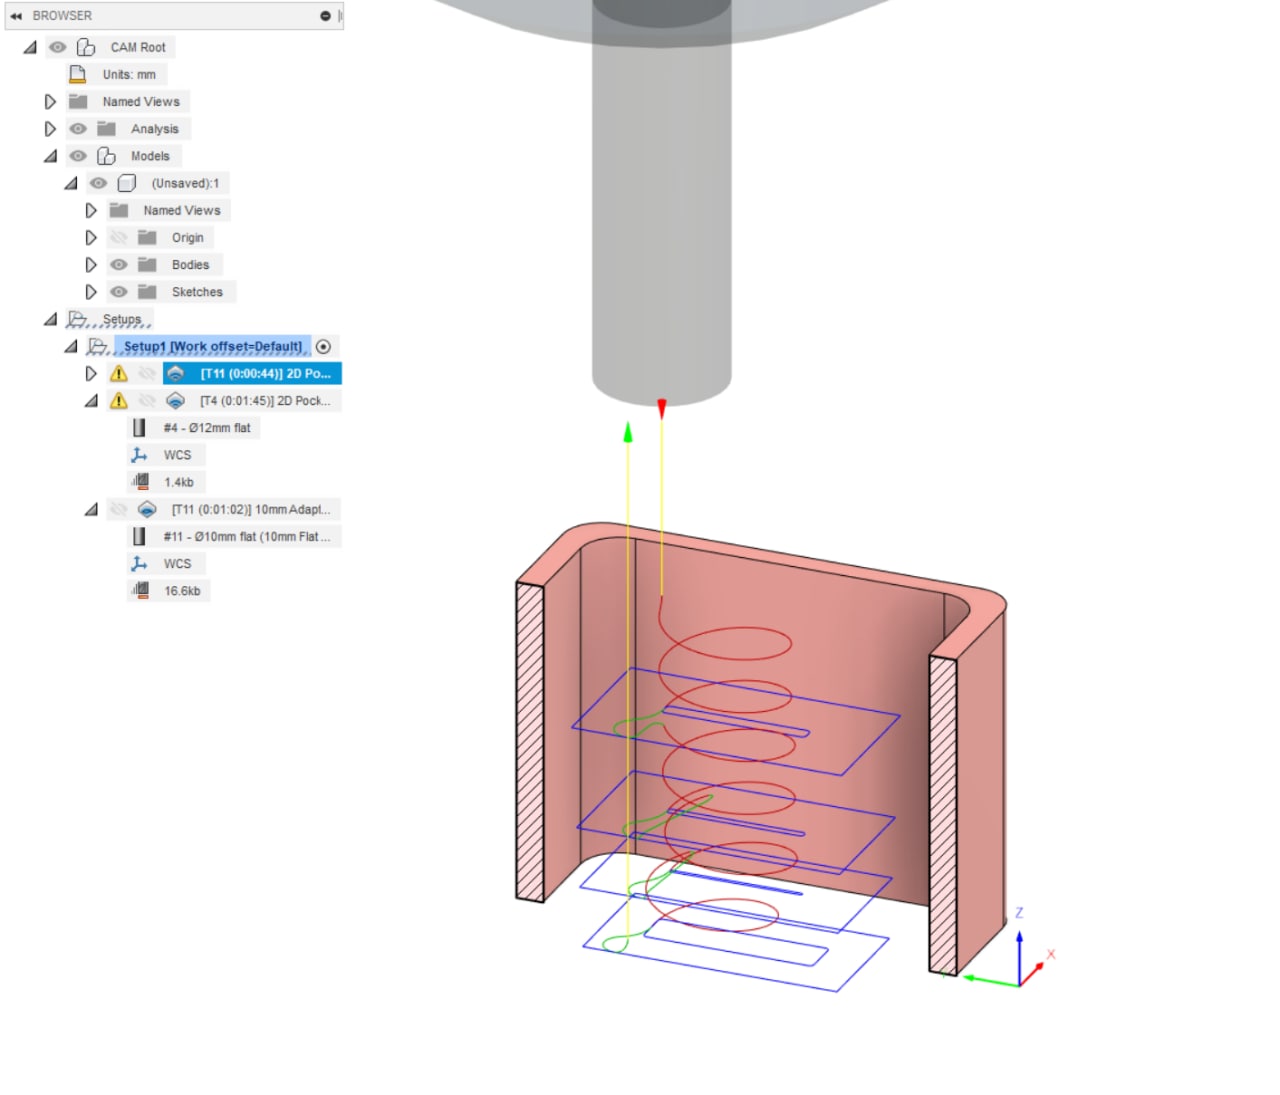Select the 16.6kb toolpath data entry
The width and height of the screenshot is (1280, 1095).
click(x=182, y=591)
